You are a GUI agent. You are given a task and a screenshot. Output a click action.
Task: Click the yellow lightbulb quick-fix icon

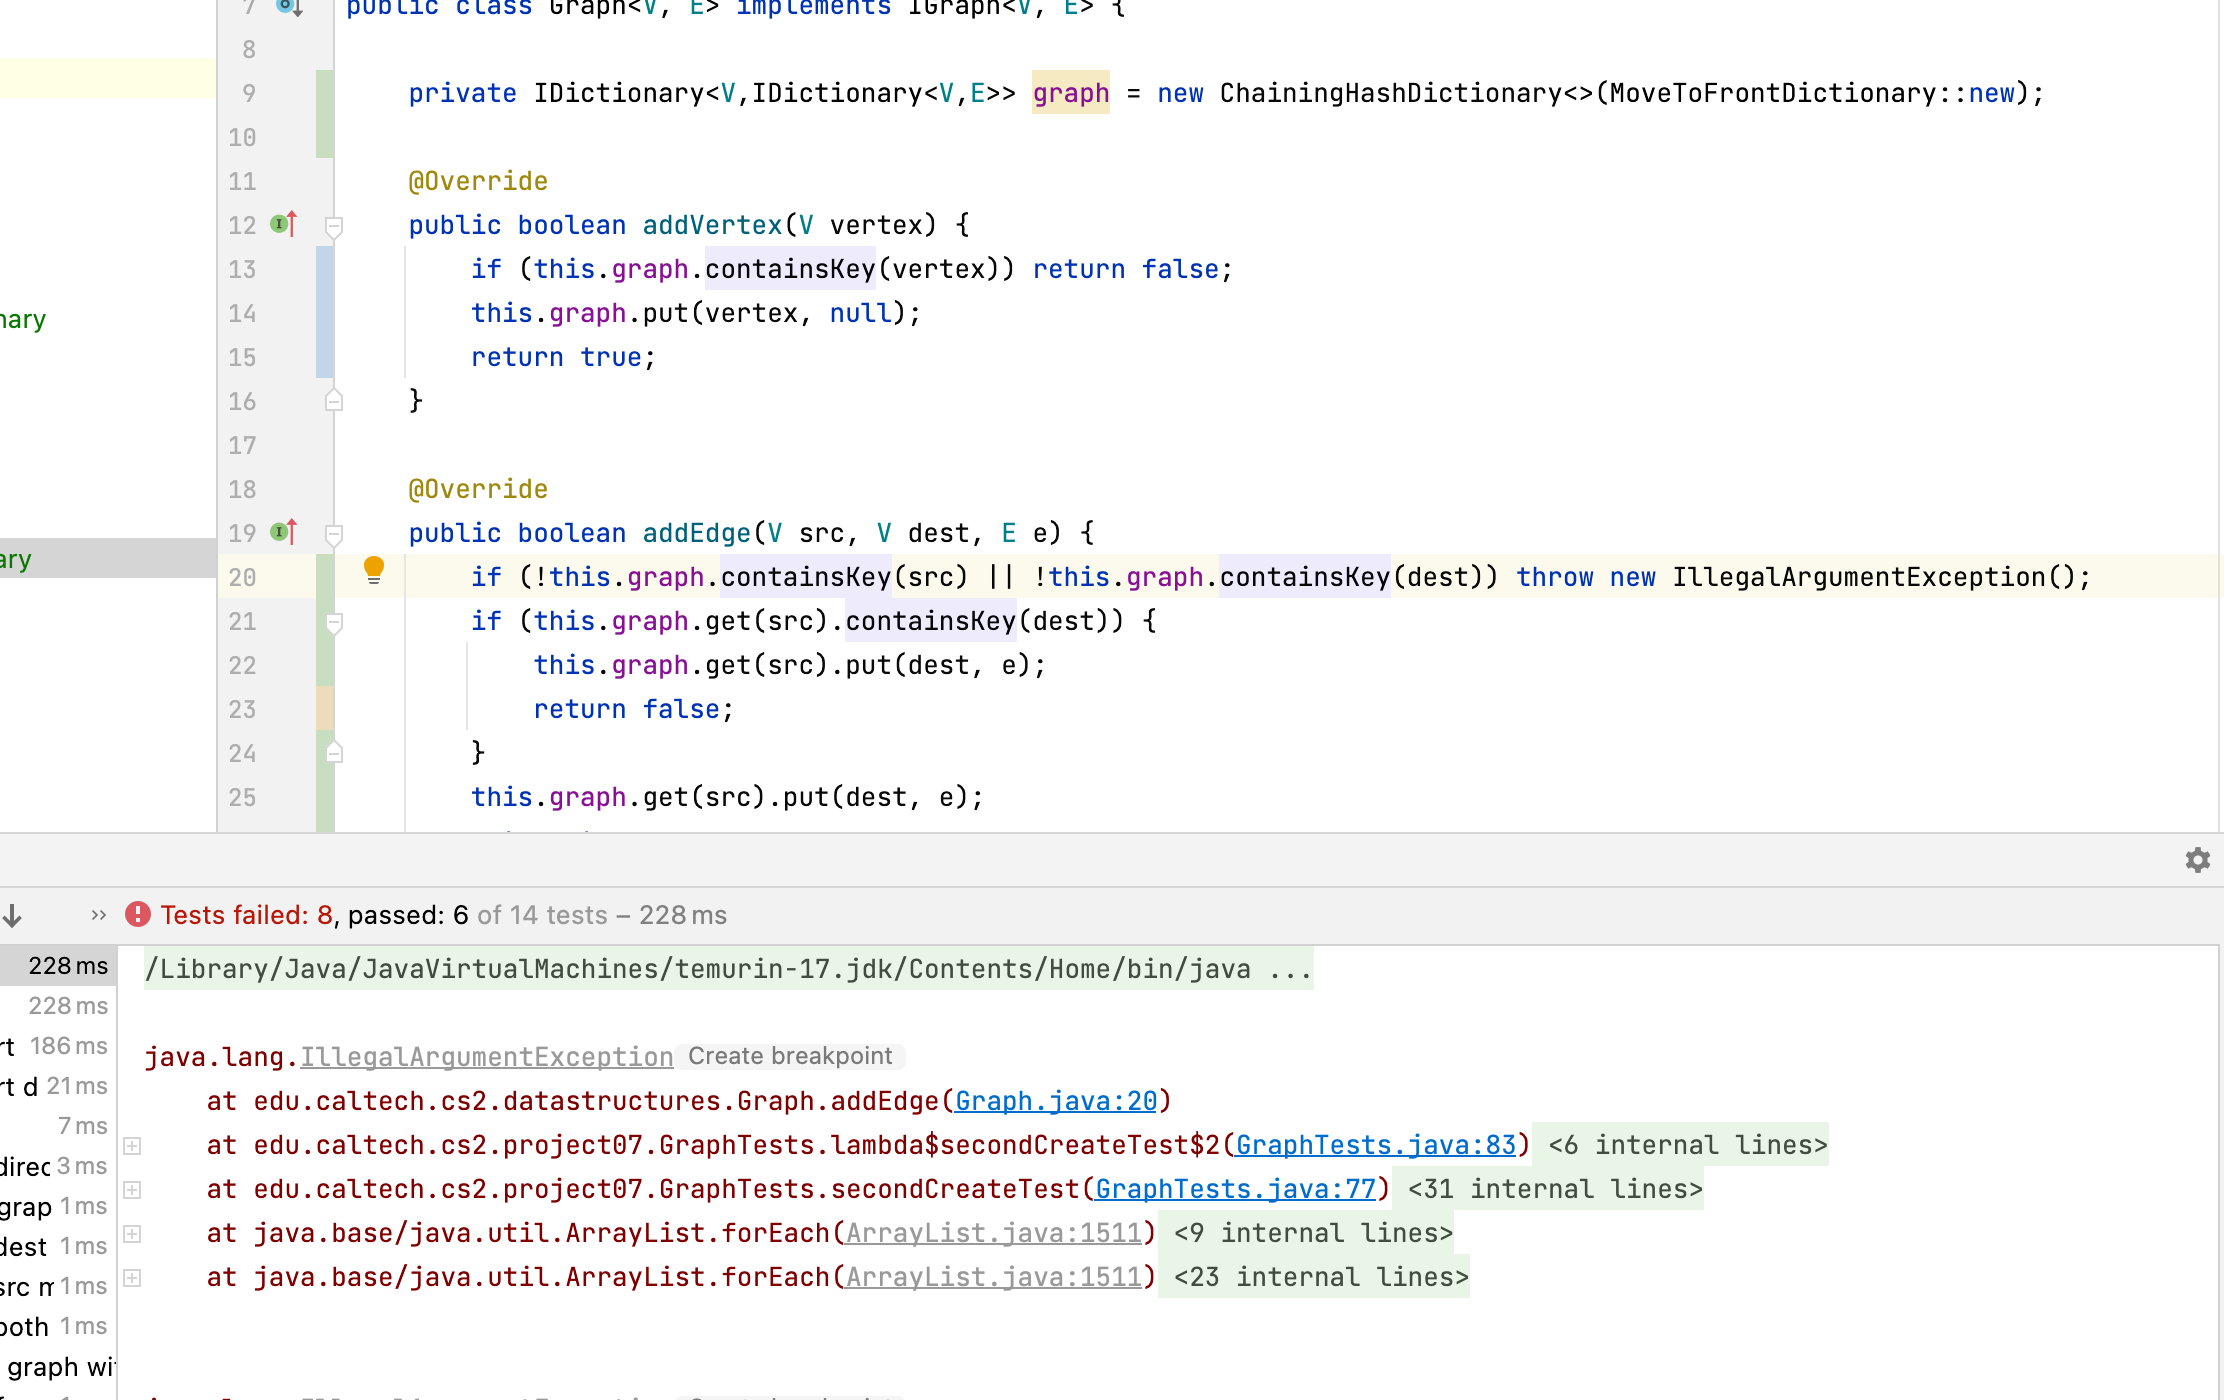point(374,570)
